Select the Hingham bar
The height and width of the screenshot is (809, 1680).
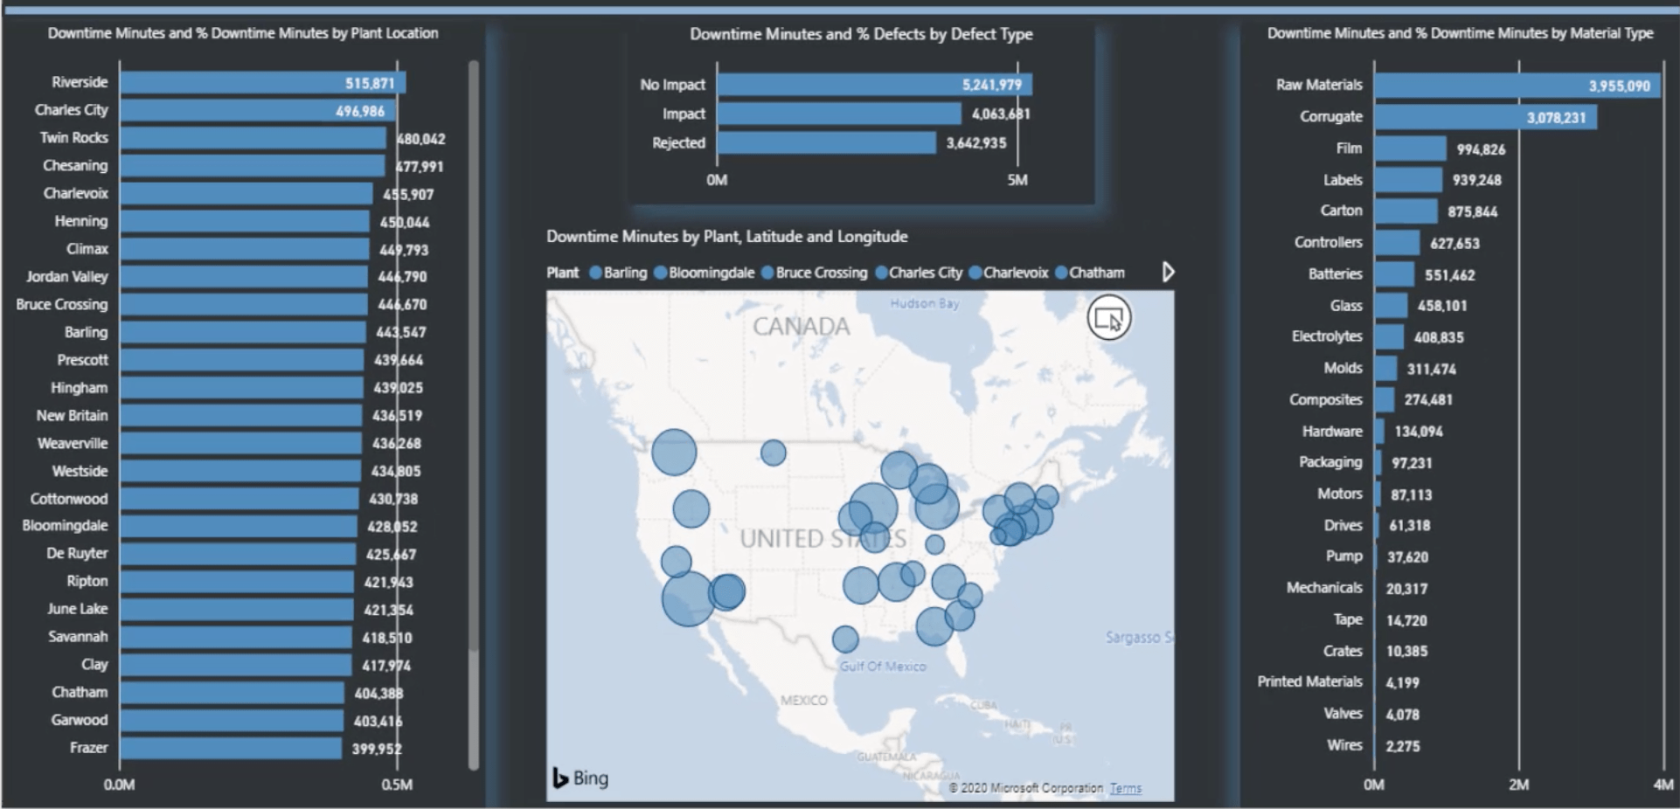[x=242, y=388]
